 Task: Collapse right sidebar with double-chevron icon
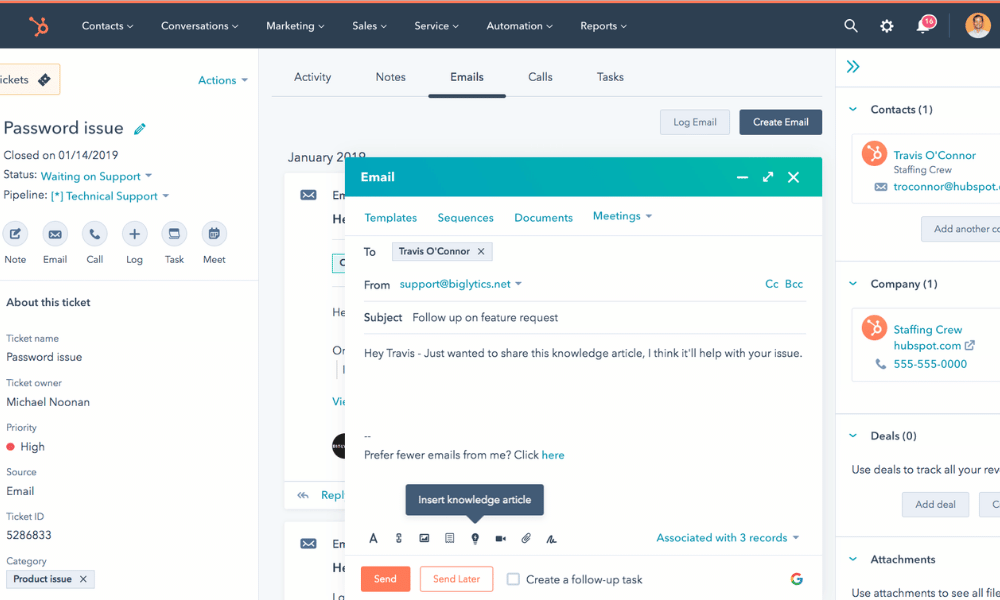[x=853, y=66]
